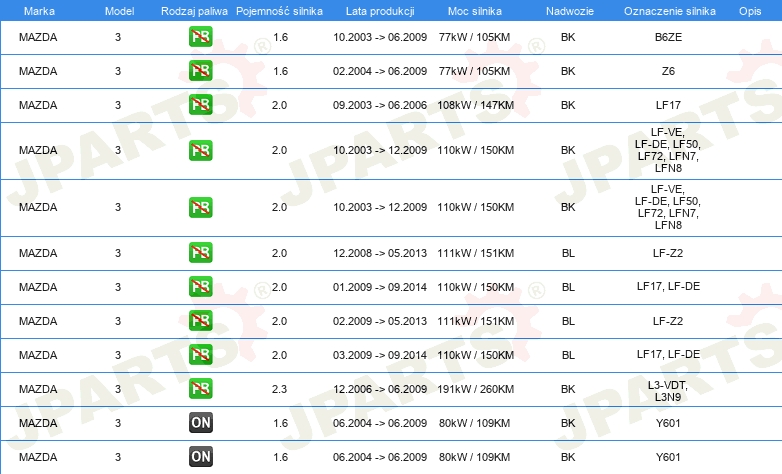Click the power value 108kW / 147KM
782x474 pixels.
pos(475,105)
